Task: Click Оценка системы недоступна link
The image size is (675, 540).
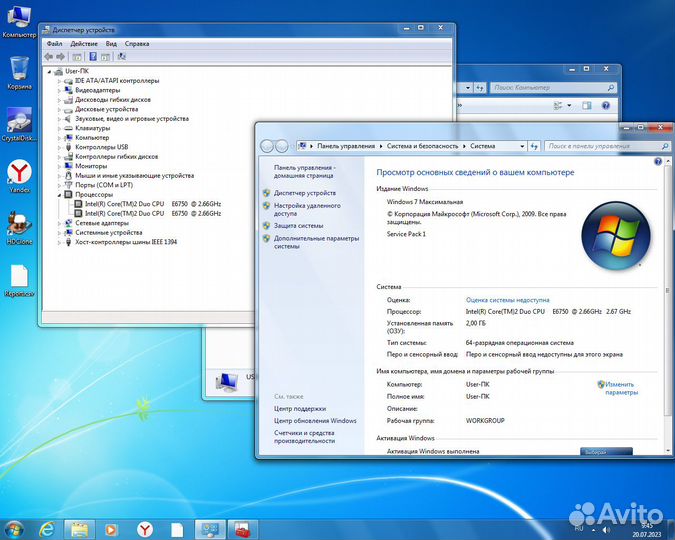Action: 507,300
